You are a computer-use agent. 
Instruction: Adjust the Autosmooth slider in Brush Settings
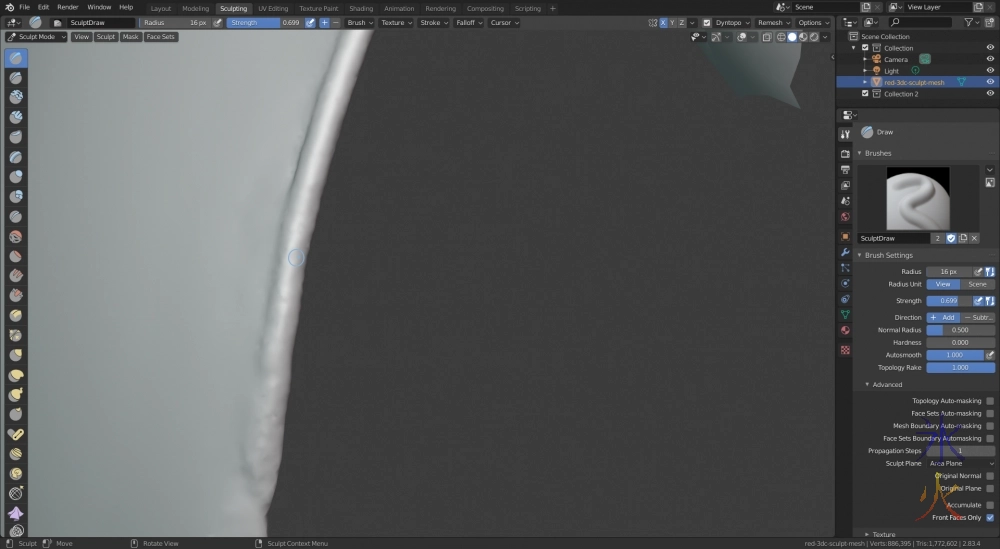pyautogui.click(x=955, y=355)
